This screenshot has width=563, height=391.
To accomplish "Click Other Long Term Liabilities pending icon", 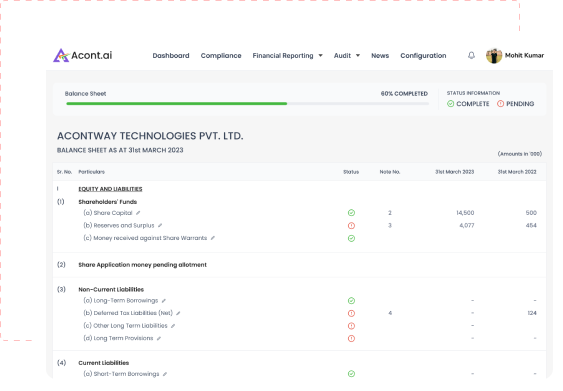I will [x=352, y=326].
